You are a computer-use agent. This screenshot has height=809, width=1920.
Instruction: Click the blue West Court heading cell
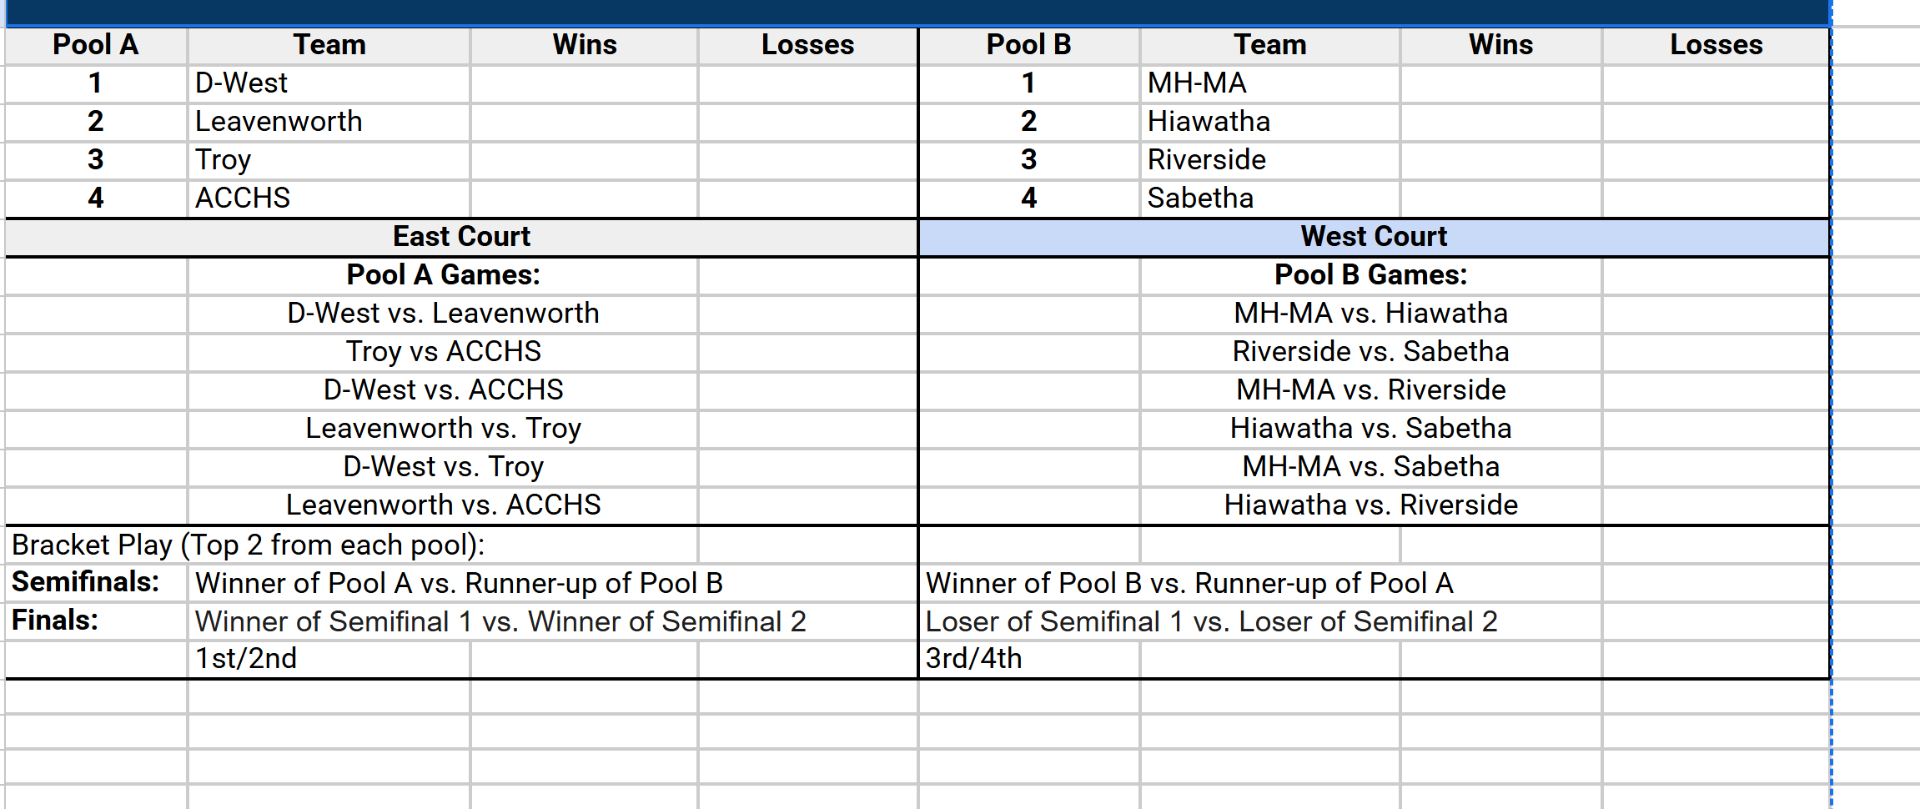(1373, 237)
